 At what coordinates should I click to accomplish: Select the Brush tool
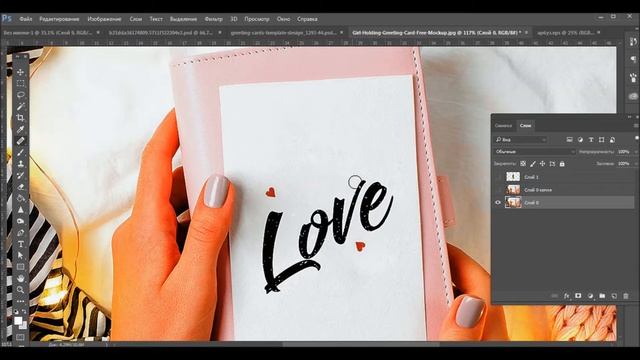pyautogui.click(x=20, y=152)
